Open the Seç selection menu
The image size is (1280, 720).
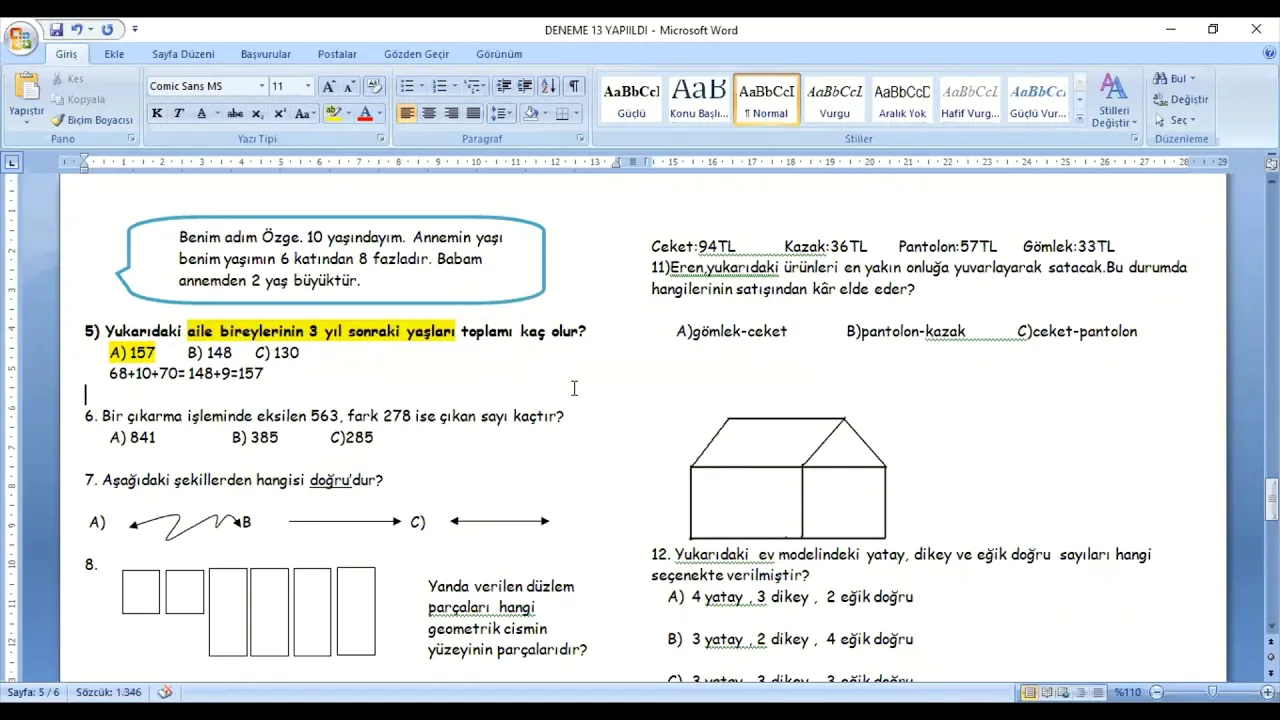point(1175,120)
